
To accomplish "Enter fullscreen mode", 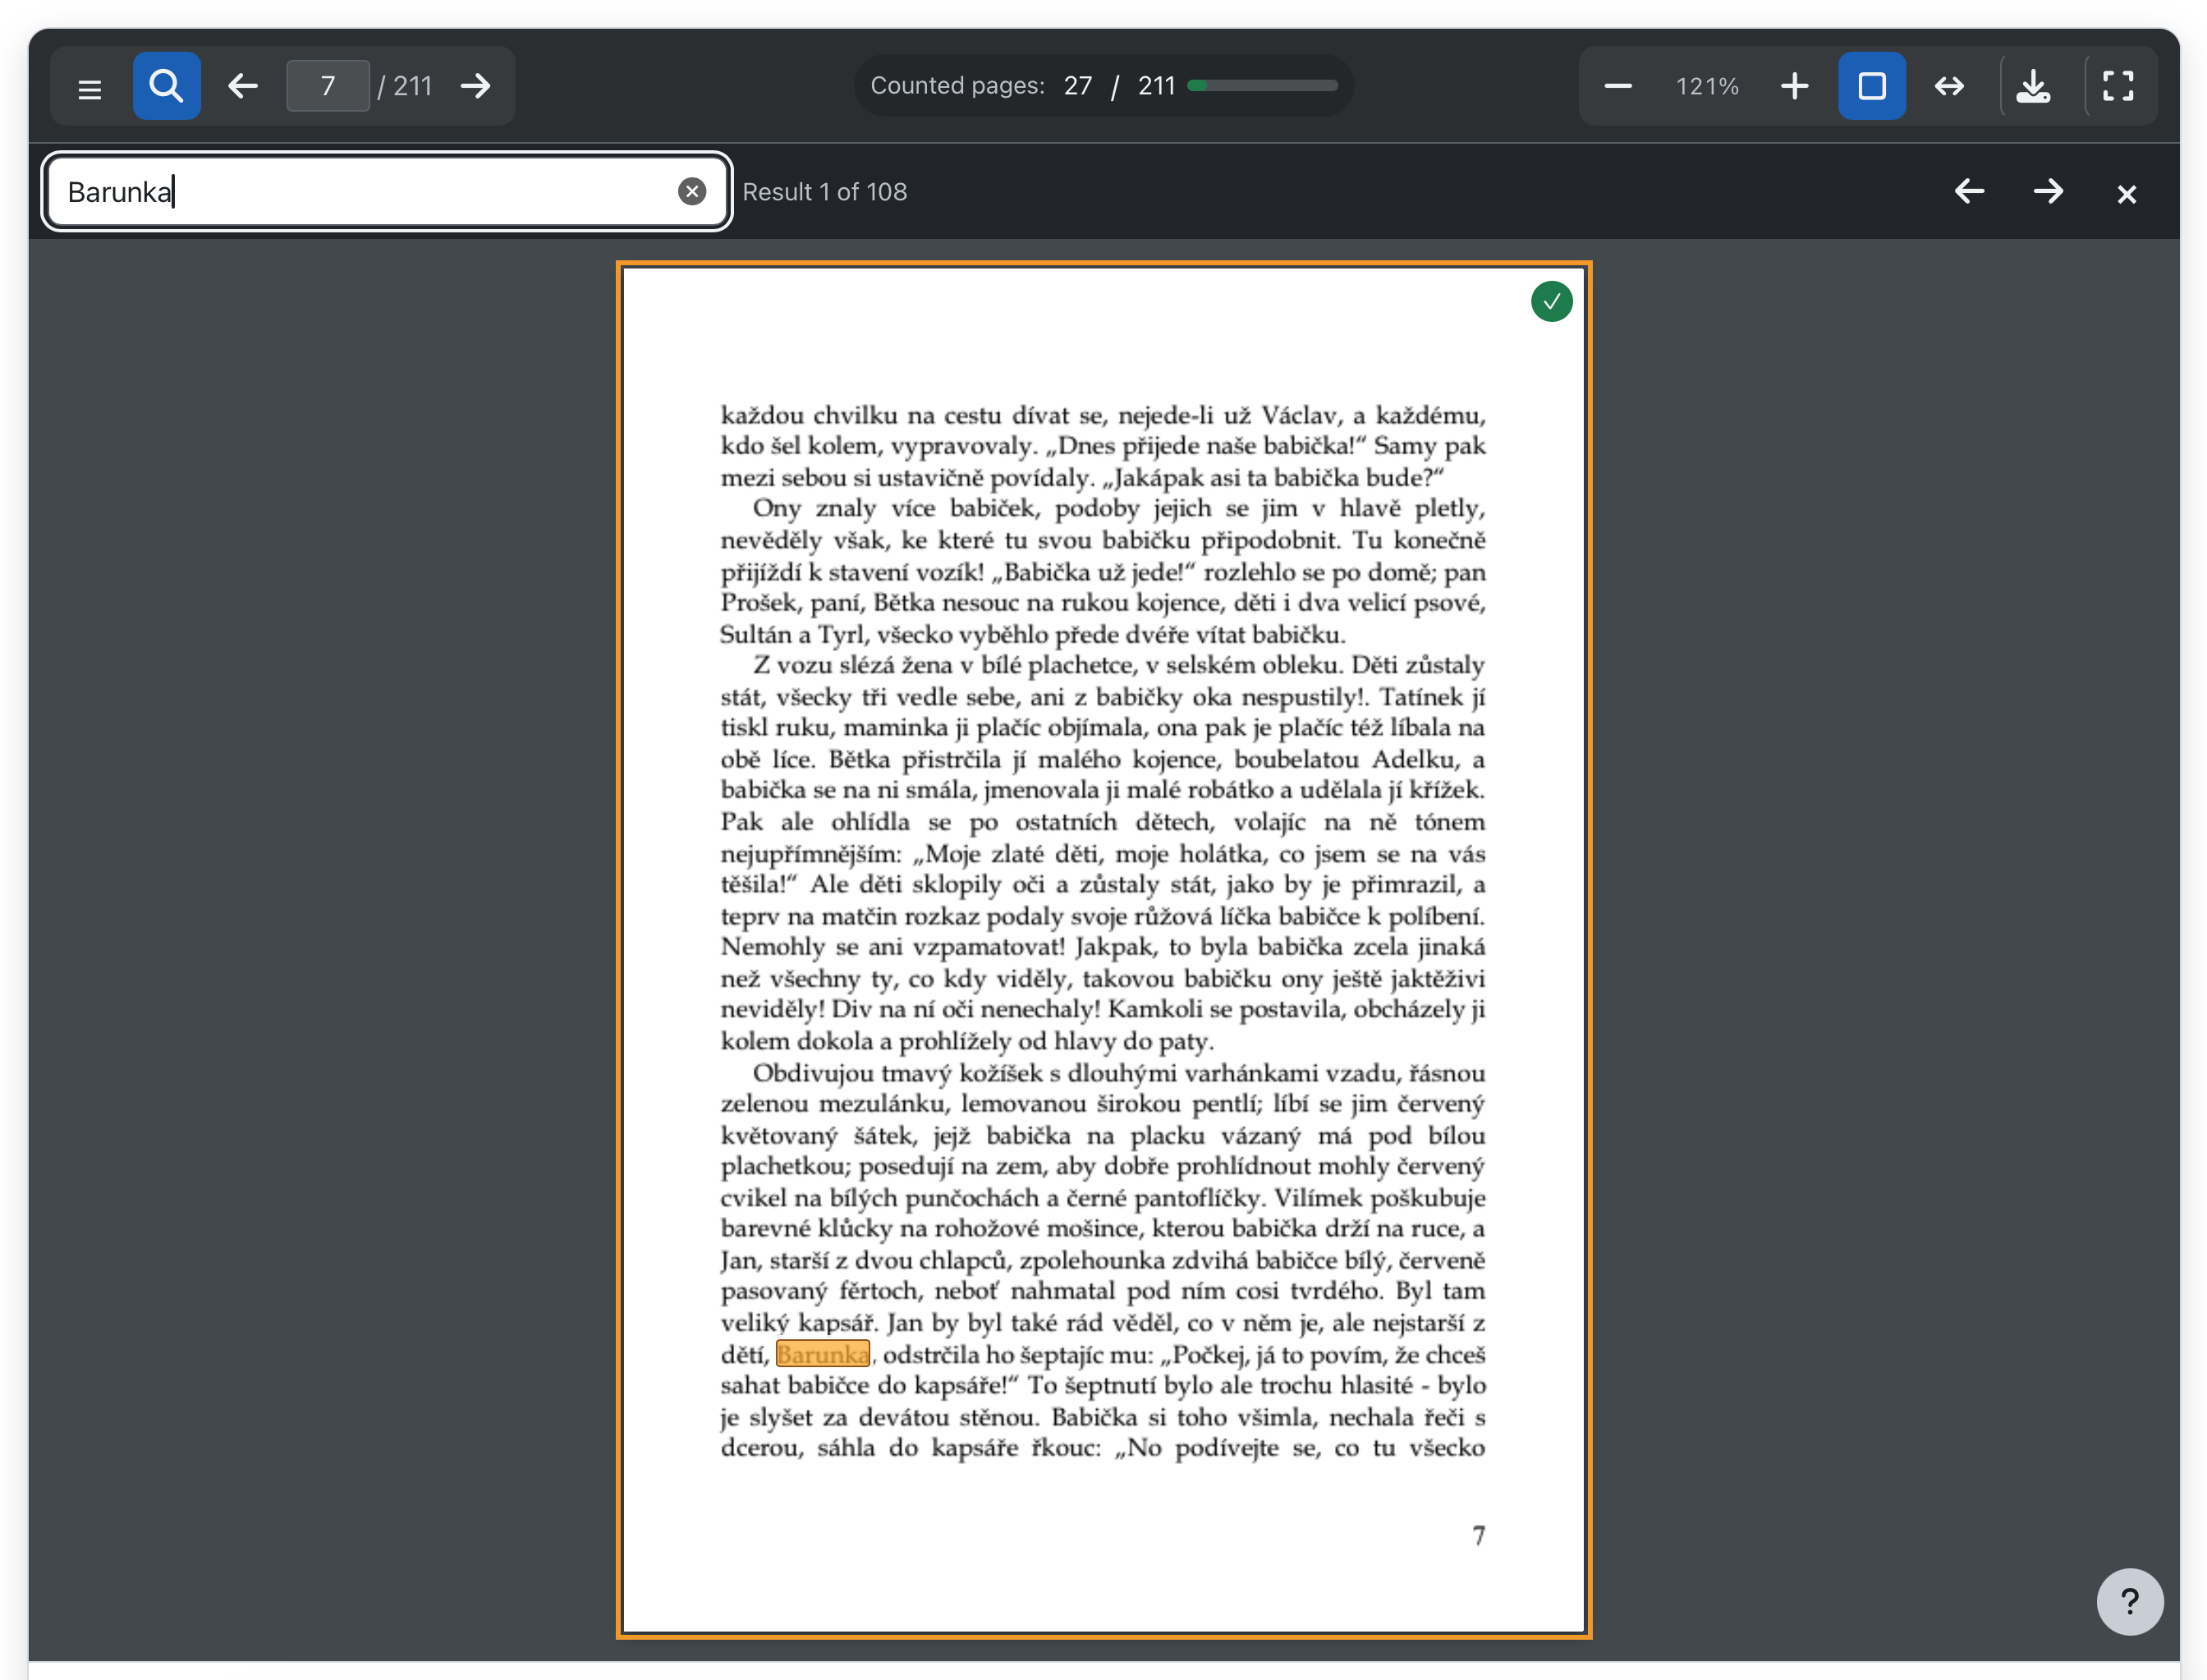I will (x=2117, y=86).
